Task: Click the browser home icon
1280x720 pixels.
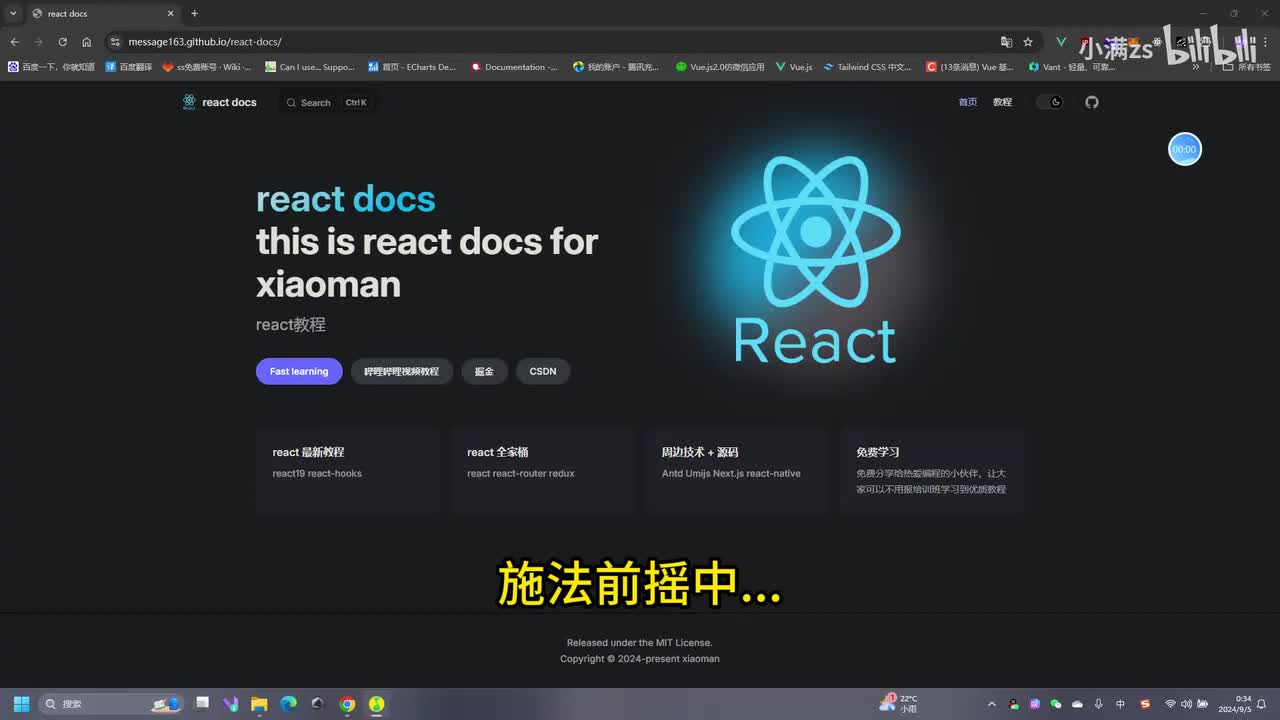Action: [x=87, y=42]
